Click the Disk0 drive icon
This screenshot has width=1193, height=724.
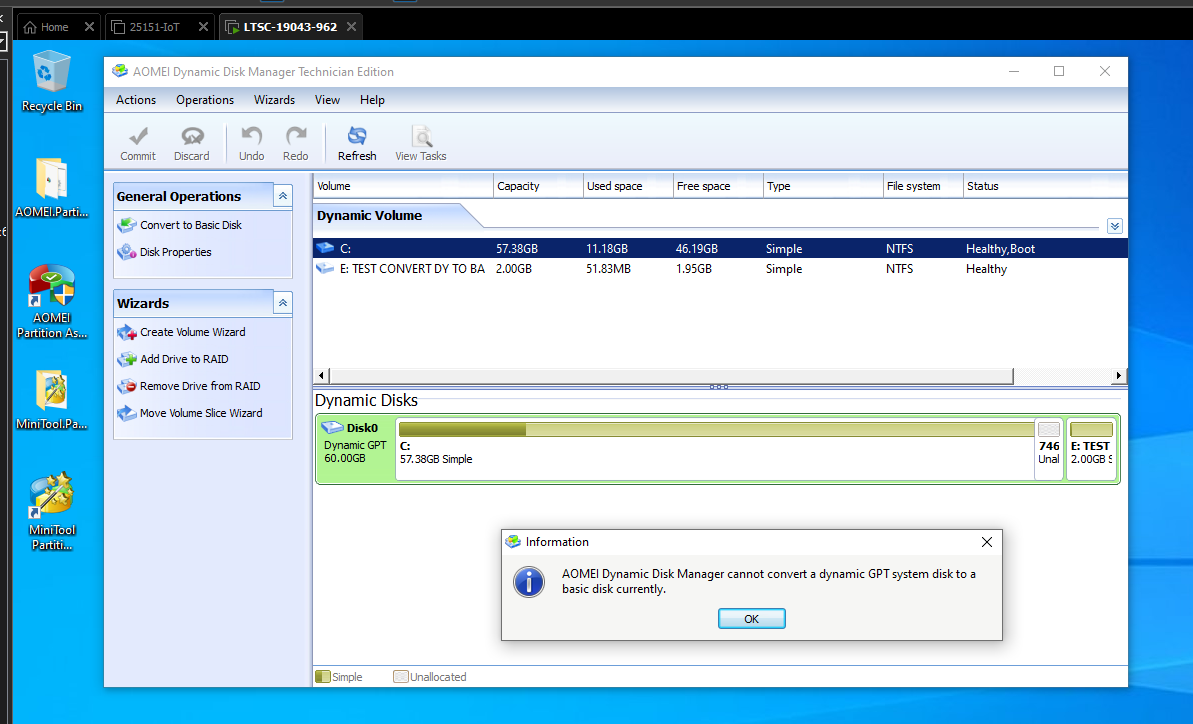coord(332,427)
